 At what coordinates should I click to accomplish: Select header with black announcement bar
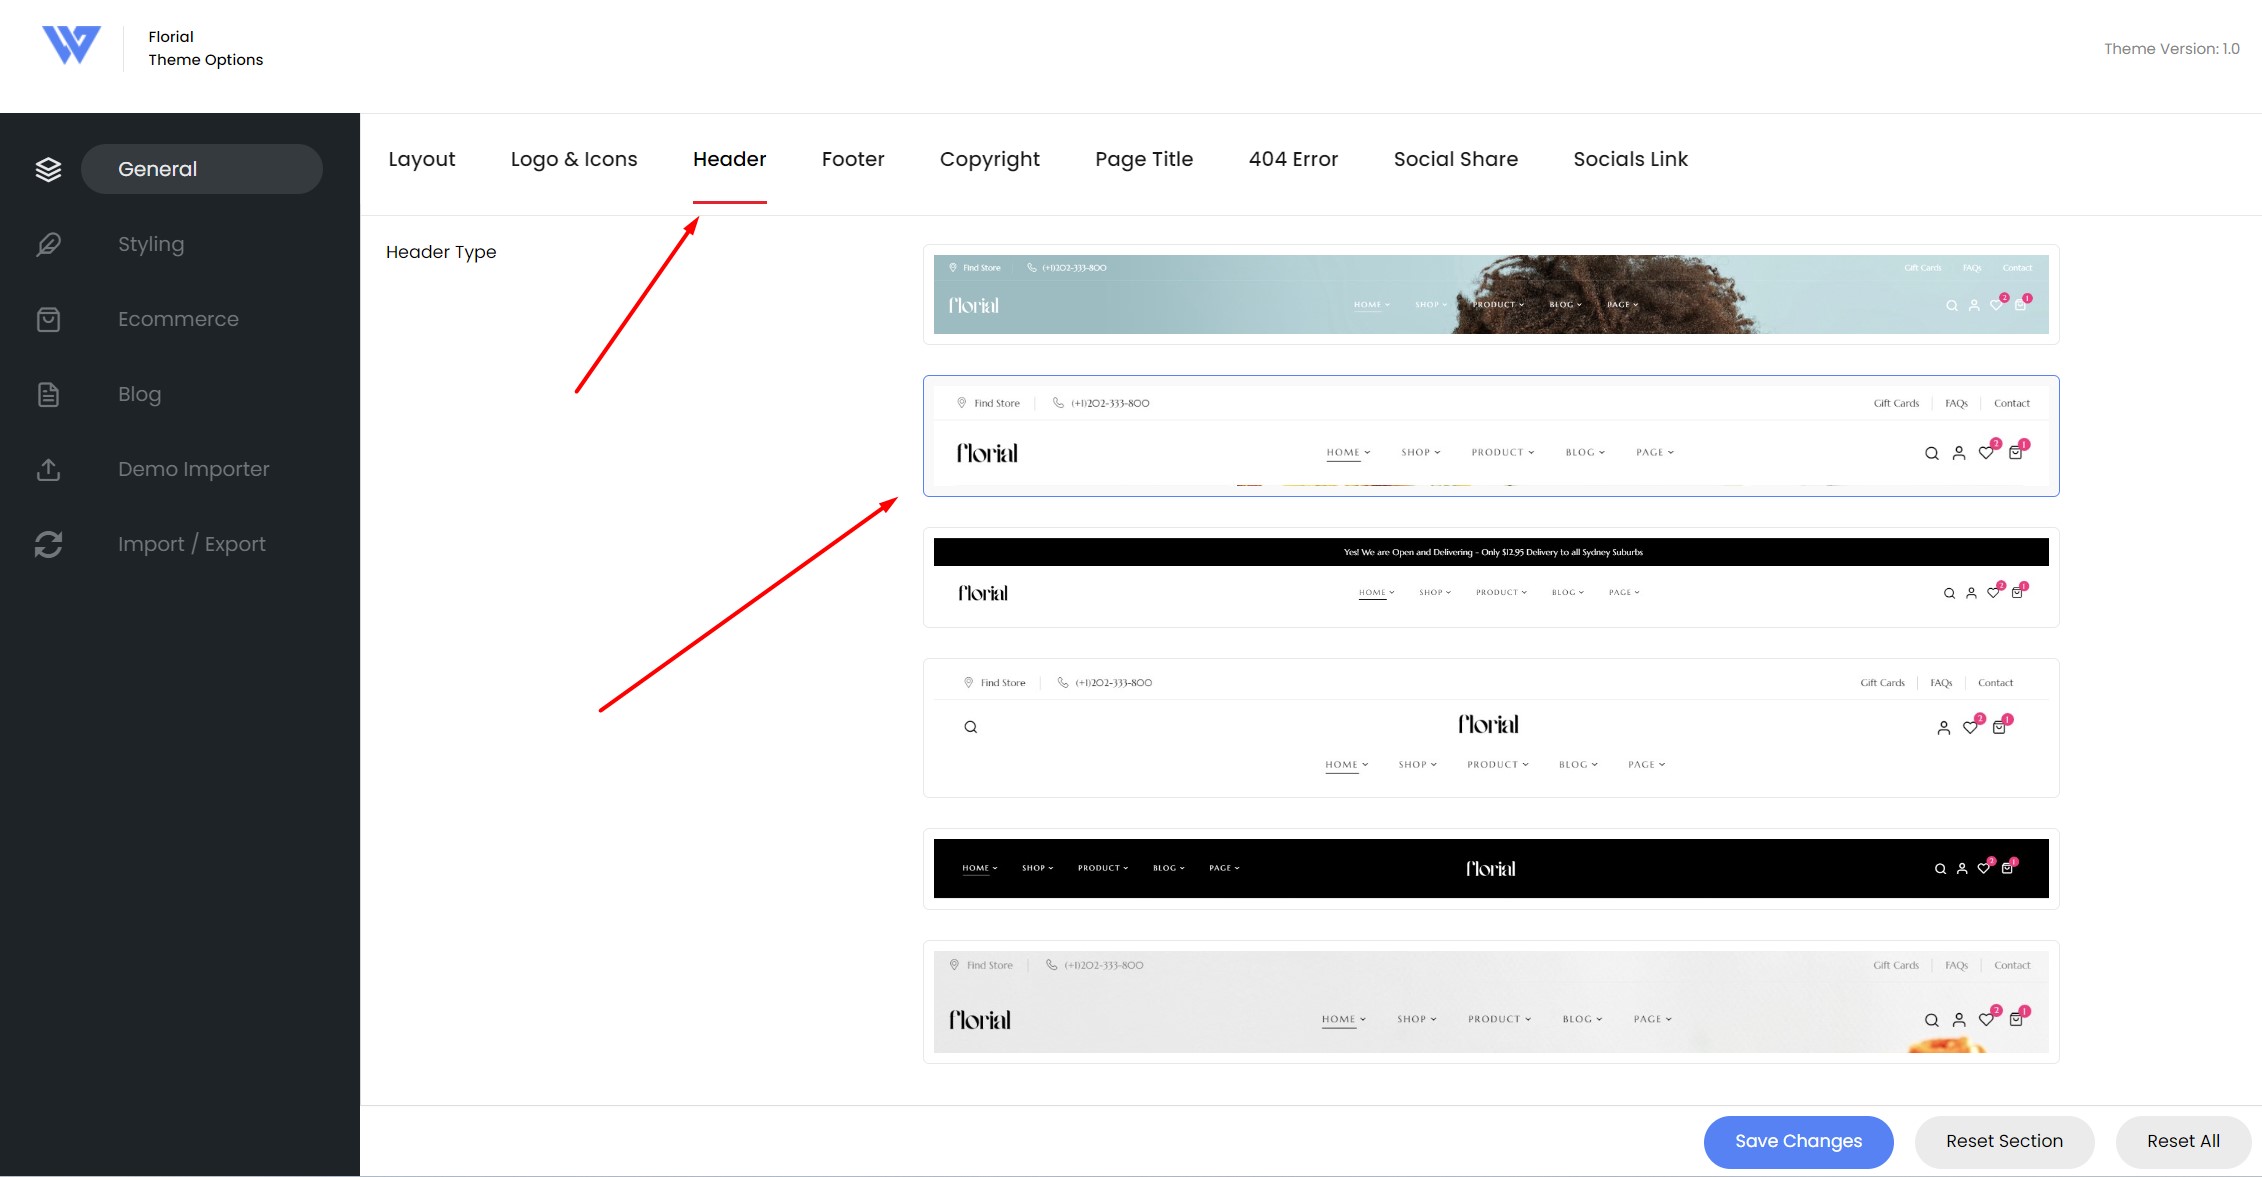tap(1491, 577)
